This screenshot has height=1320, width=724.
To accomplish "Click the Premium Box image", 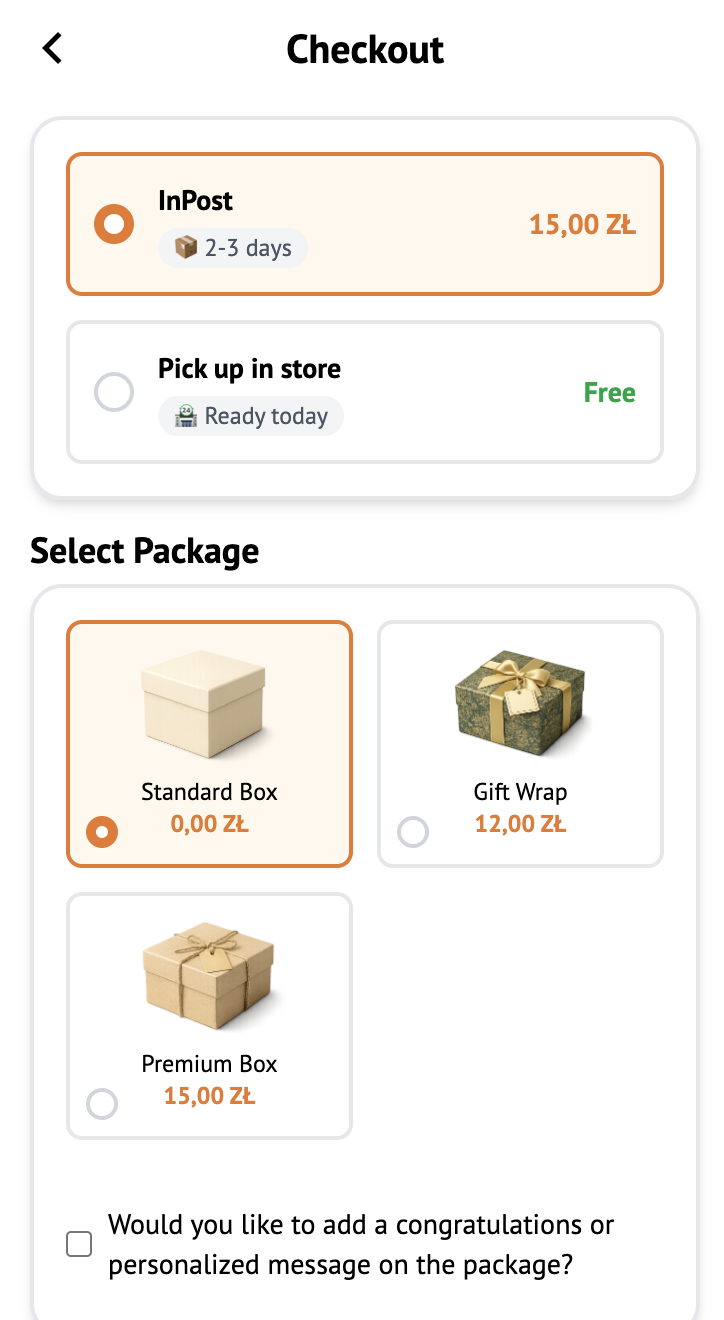I will tap(208, 975).
